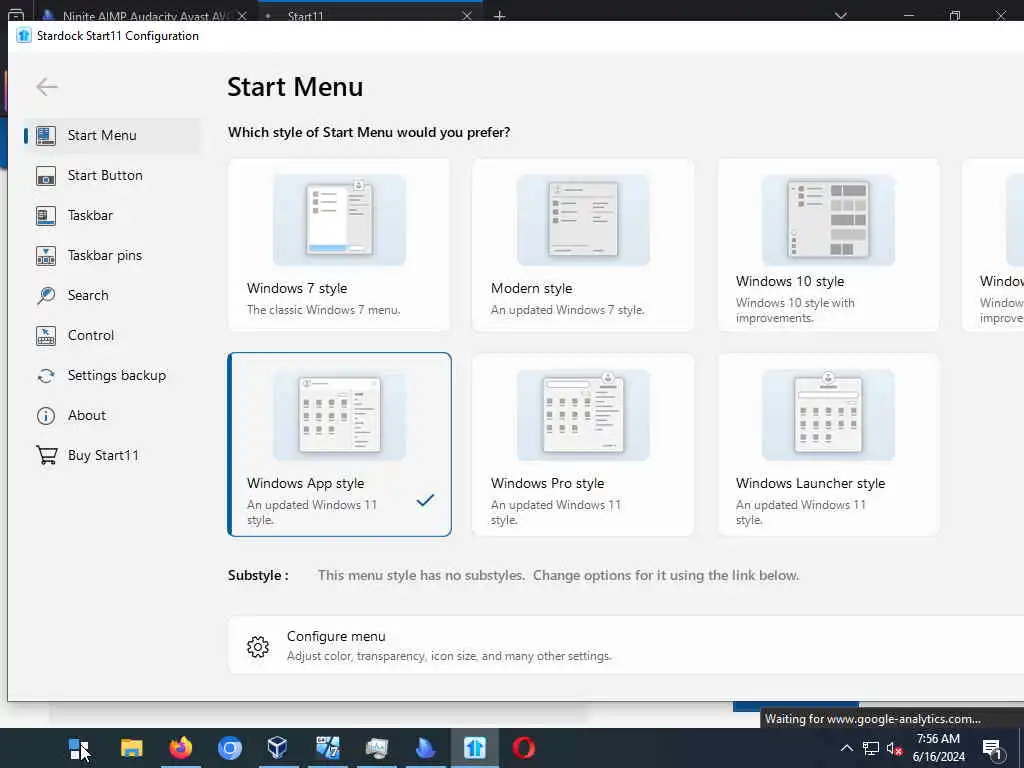Click 'The classic Windows 7 menu.' description
Viewport: 1024px width, 768px height.
point(323,310)
